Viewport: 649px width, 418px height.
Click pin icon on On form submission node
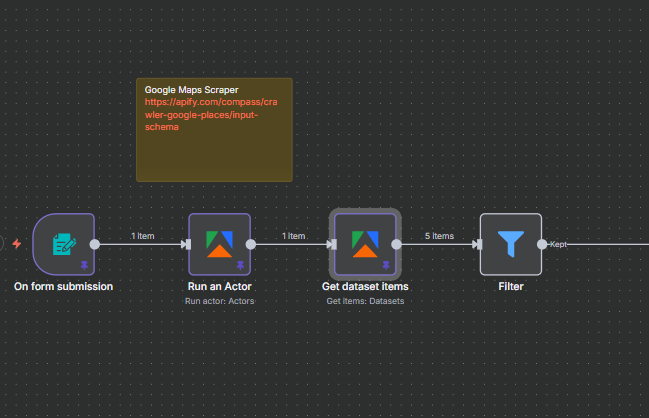click(84, 265)
